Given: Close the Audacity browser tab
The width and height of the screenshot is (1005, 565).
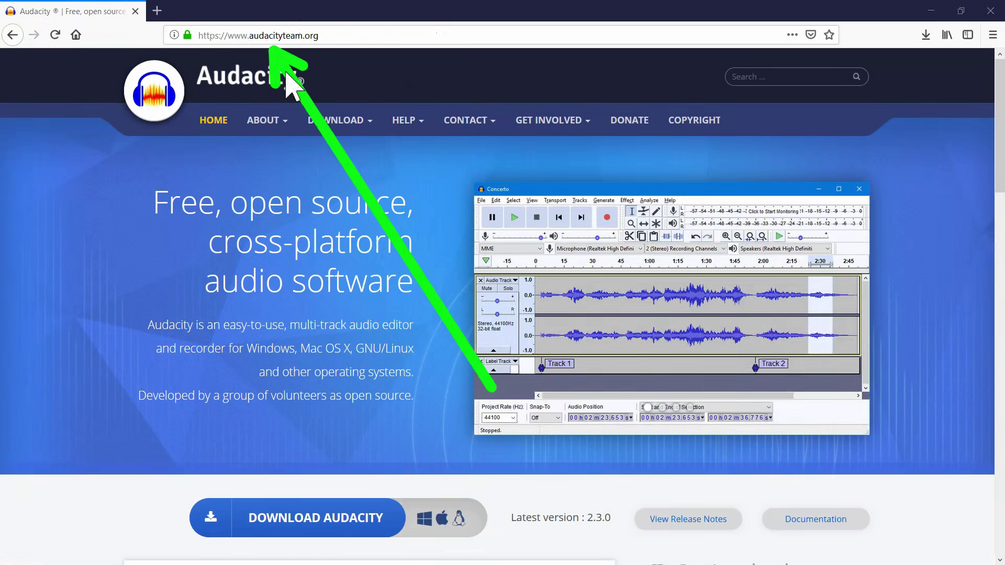Looking at the screenshot, I should tap(135, 11).
